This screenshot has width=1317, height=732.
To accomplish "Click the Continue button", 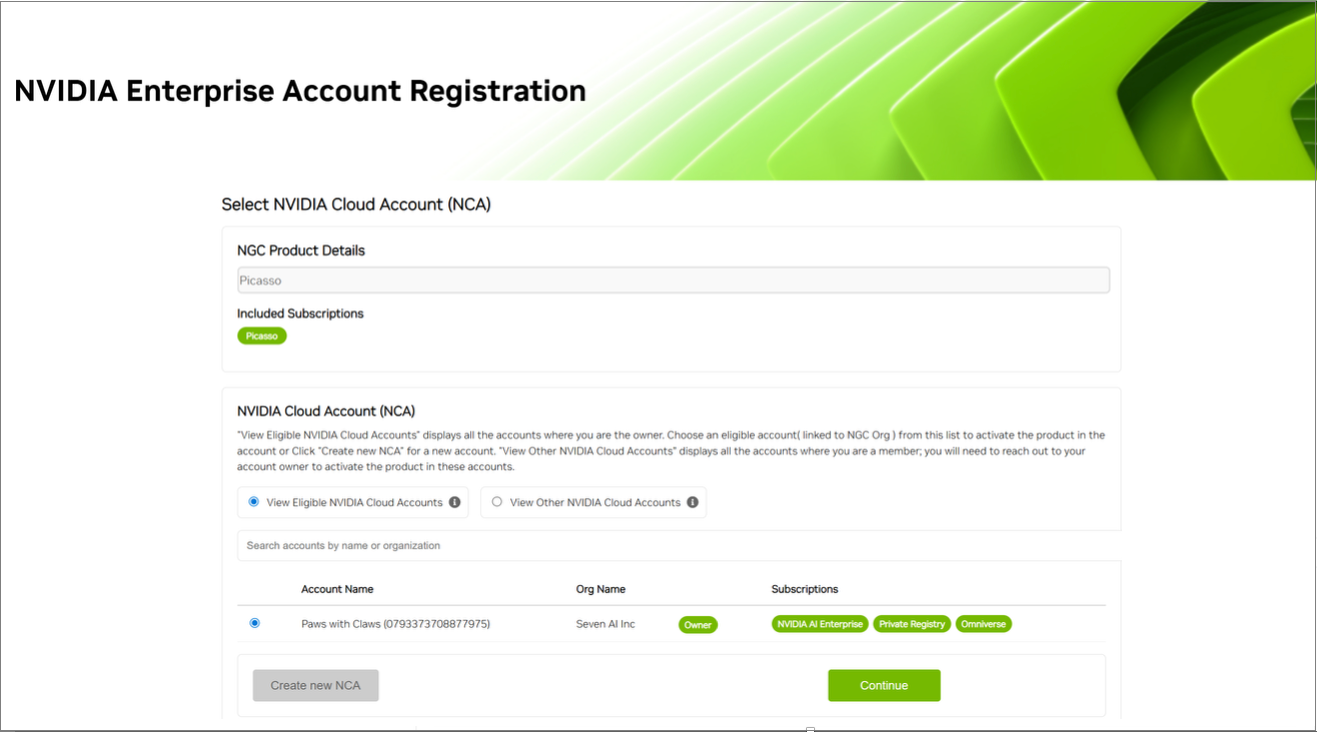I will [884, 685].
